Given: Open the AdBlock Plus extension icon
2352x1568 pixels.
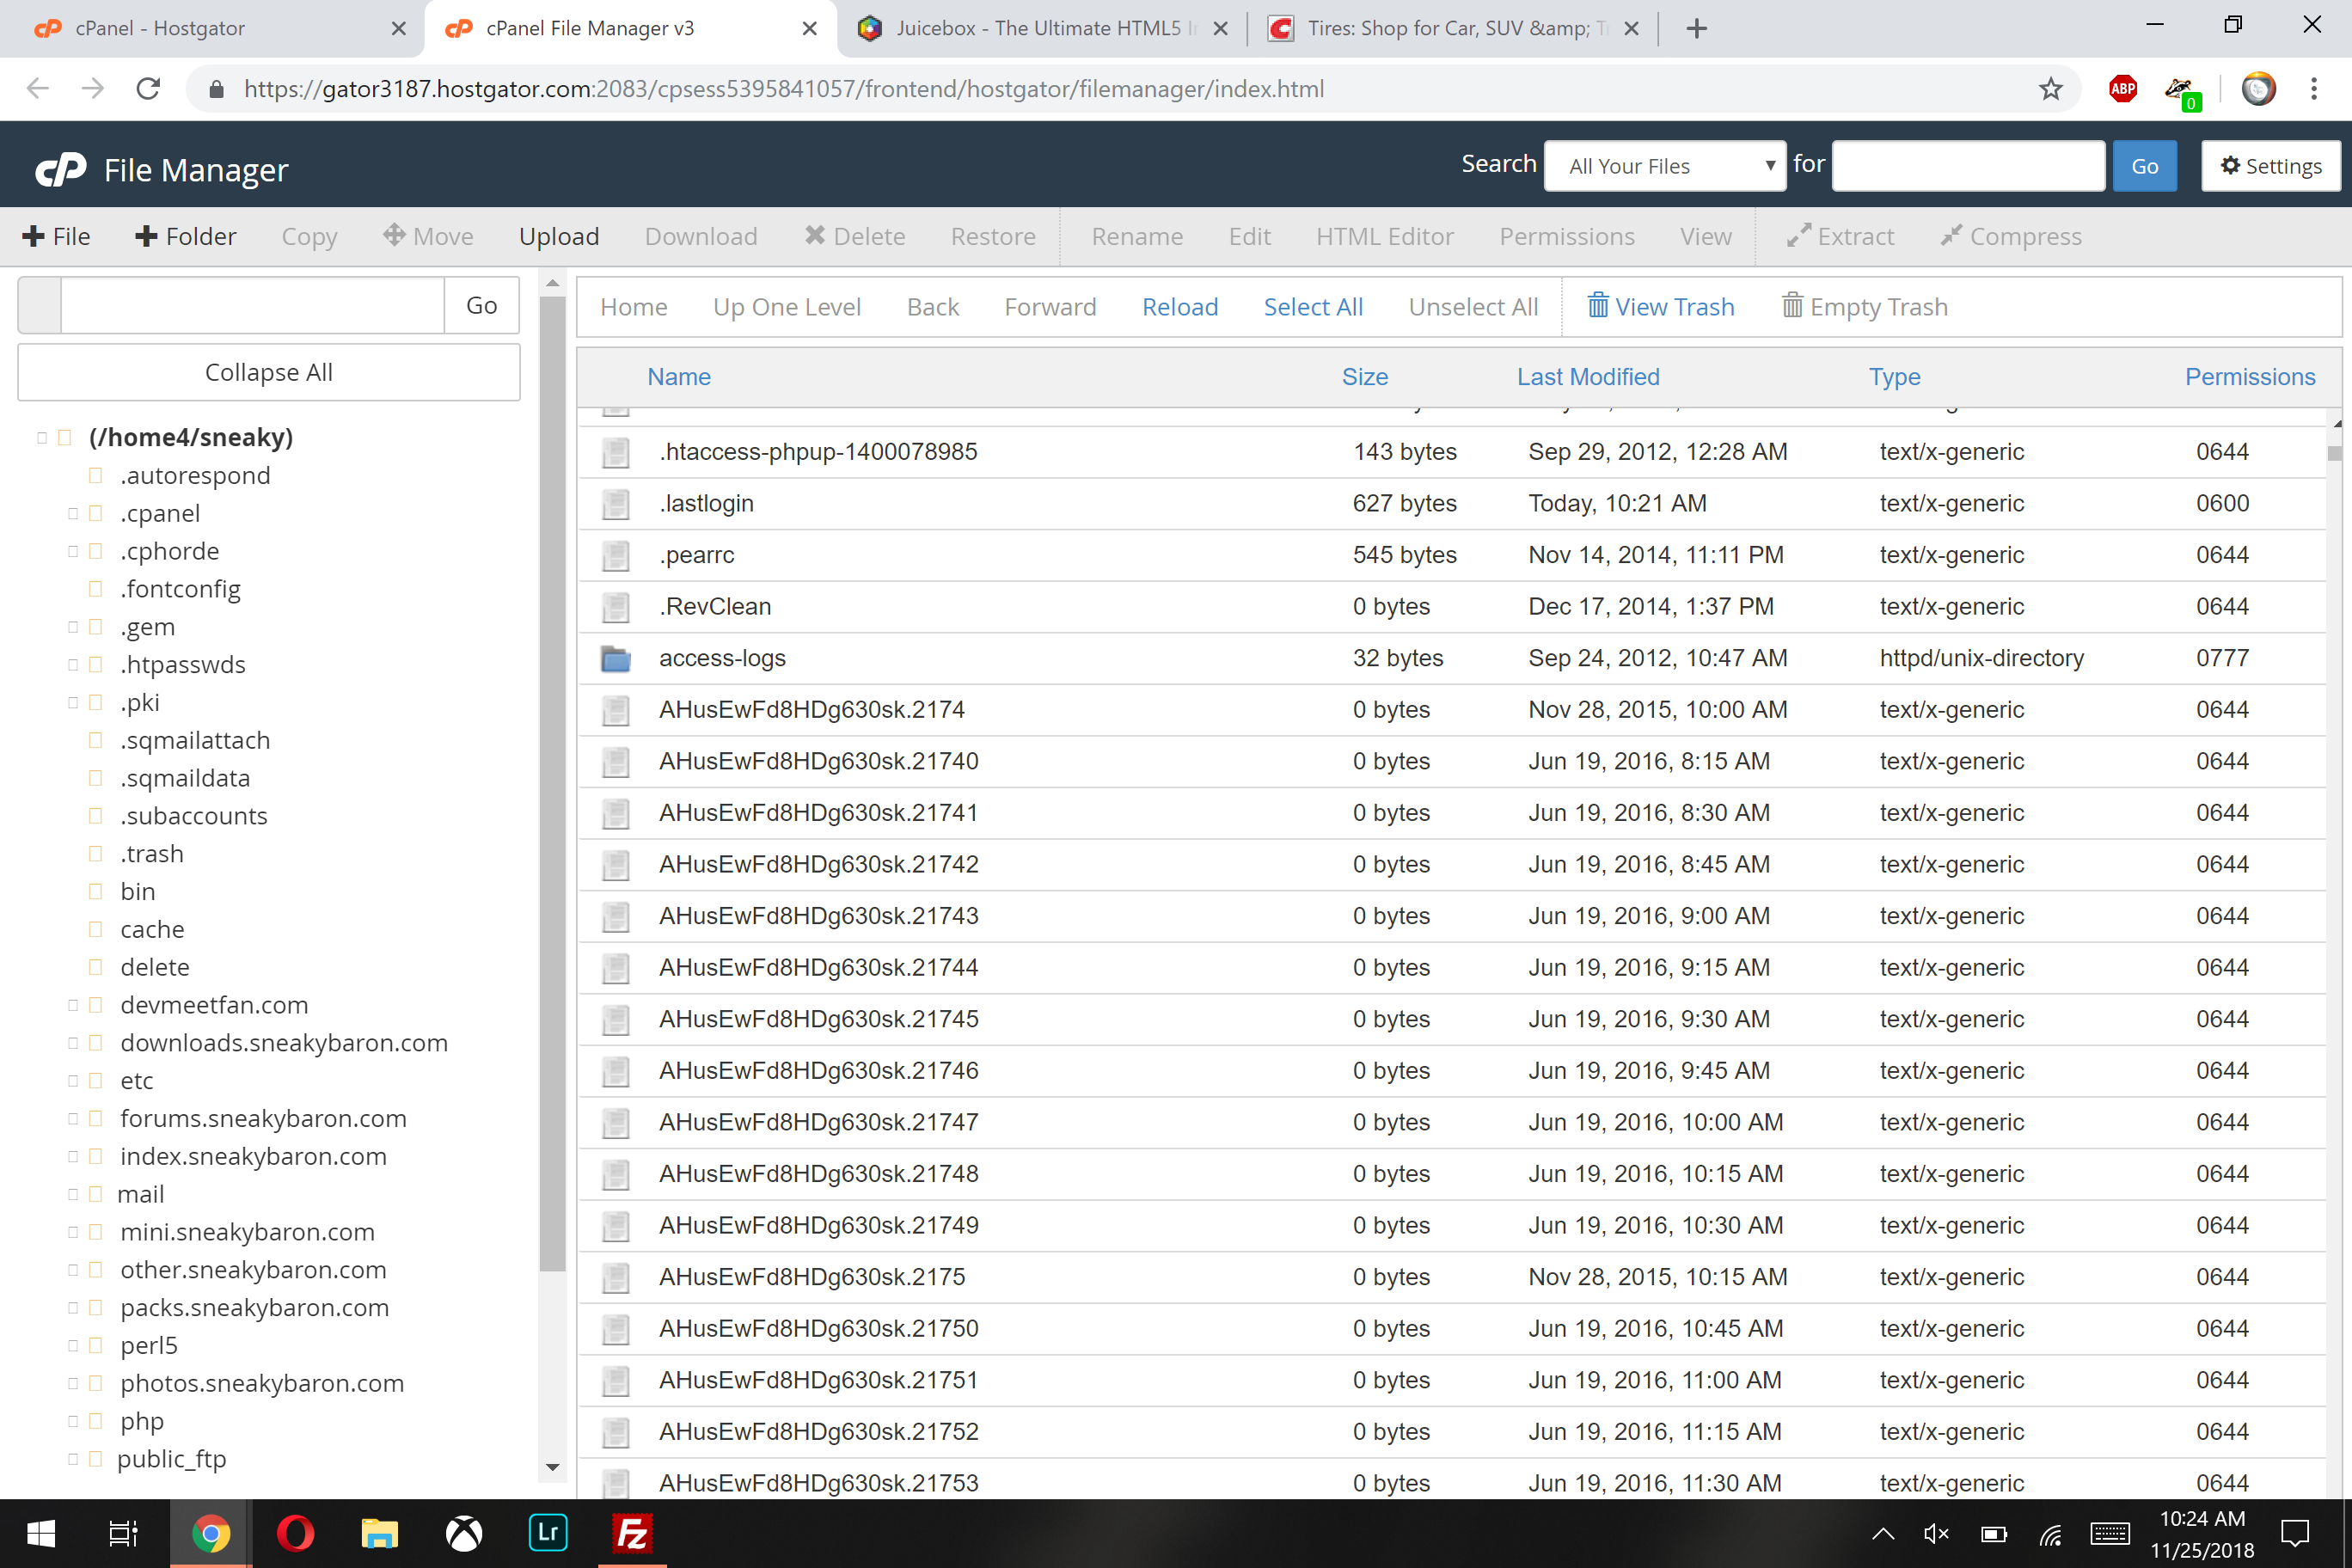Looking at the screenshot, I should [2122, 89].
